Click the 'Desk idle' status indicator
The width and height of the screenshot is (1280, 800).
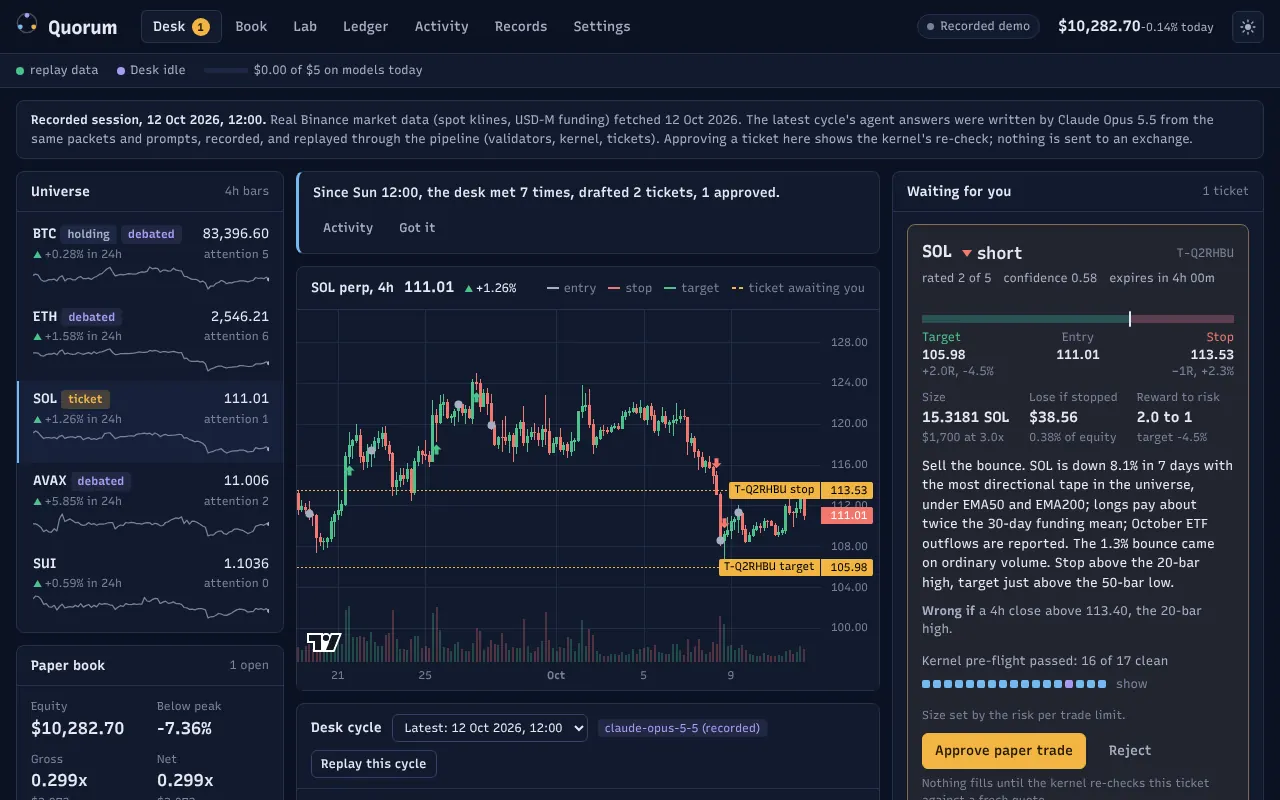click(151, 70)
